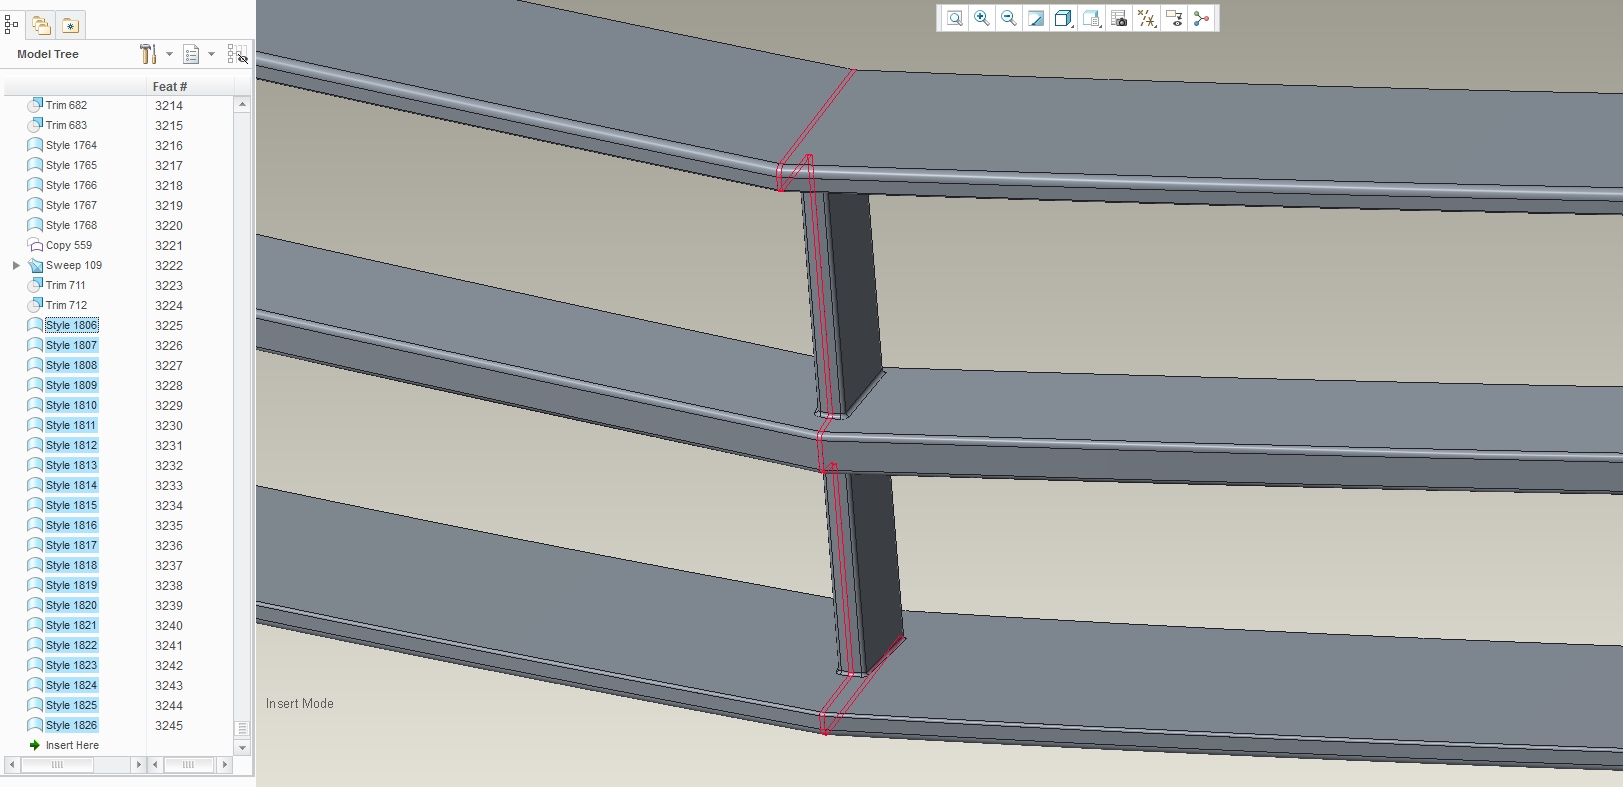1623x787 pixels.
Task: Select Trim 711 in model tree
Action: pyautogui.click(x=66, y=285)
